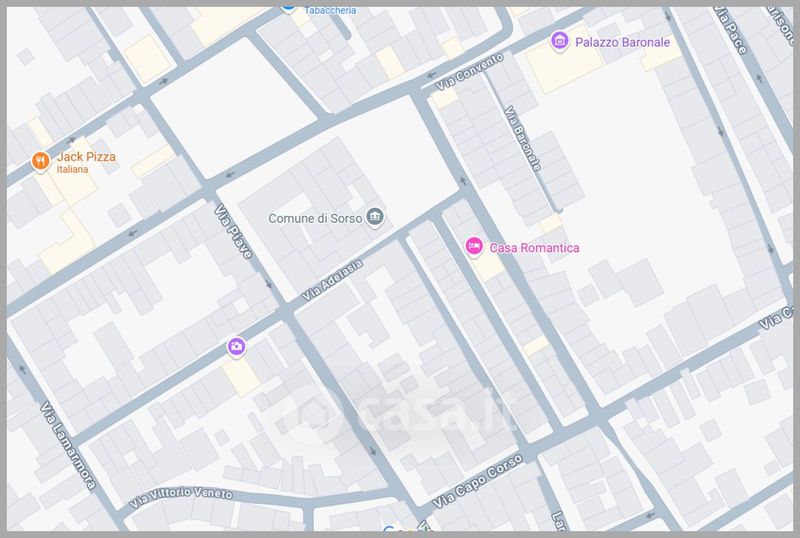Image resolution: width=800 pixels, height=538 pixels.
Task: Click the Comune di Sorso town hall icon
Action: (375, 217)
